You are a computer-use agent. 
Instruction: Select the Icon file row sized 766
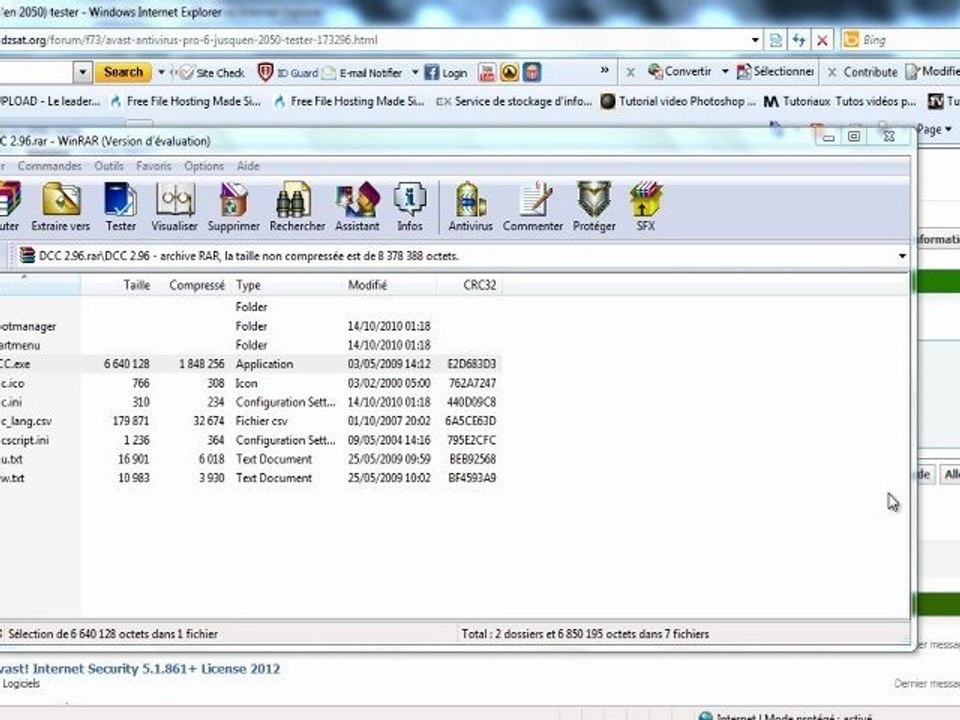pos(250,383)
